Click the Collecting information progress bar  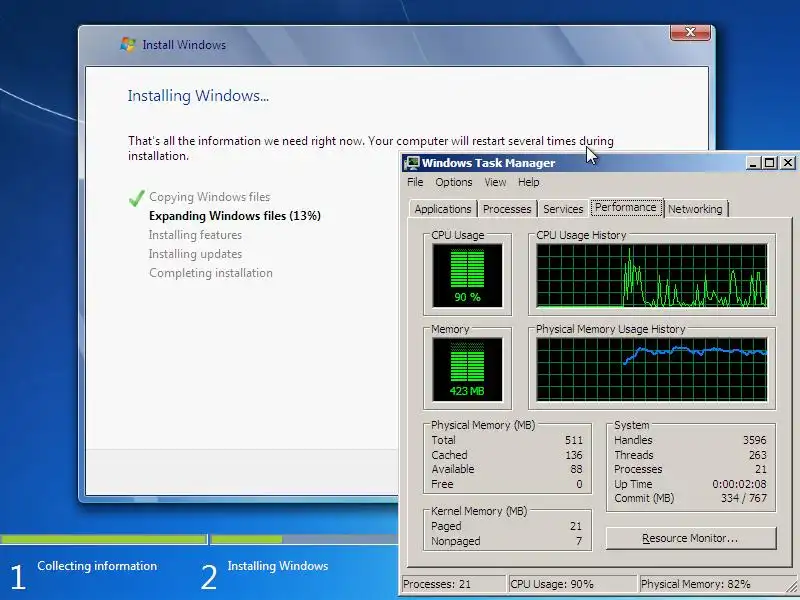[x=104, y=539]
